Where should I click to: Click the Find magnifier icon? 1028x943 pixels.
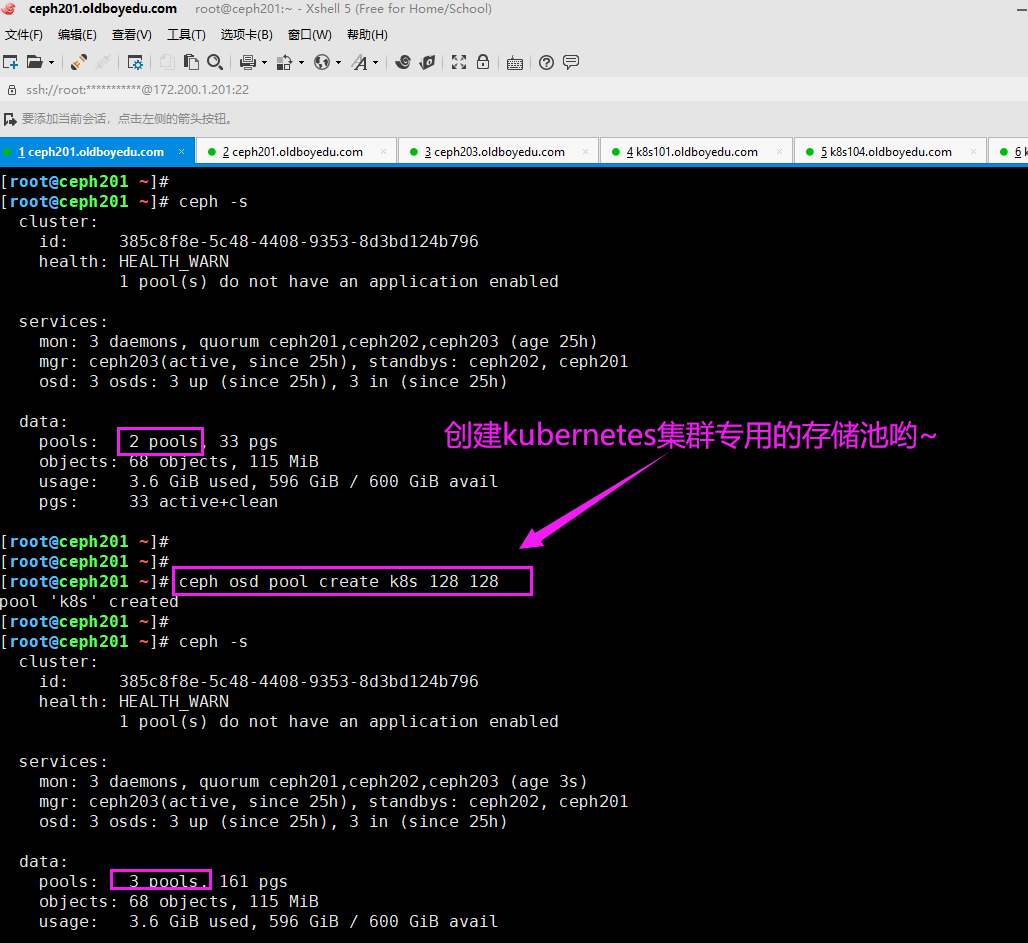coord(214,62)
